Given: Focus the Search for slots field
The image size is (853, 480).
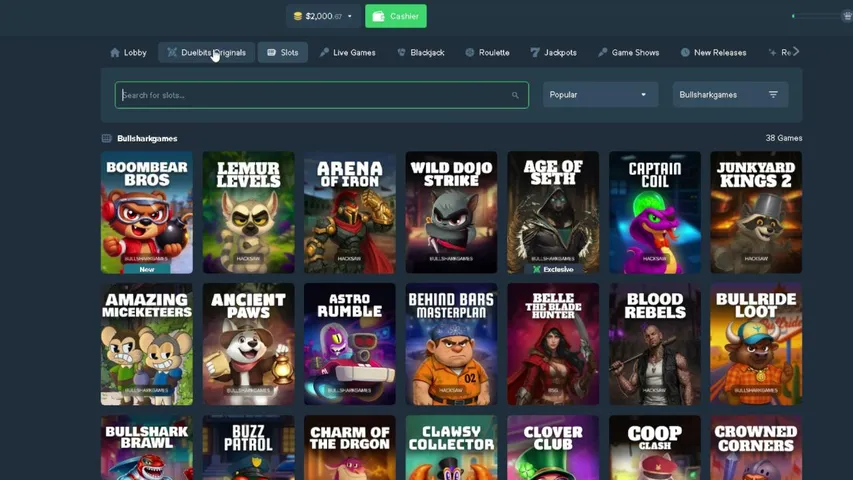Looking at the screenshot, I should pos(322,95).
